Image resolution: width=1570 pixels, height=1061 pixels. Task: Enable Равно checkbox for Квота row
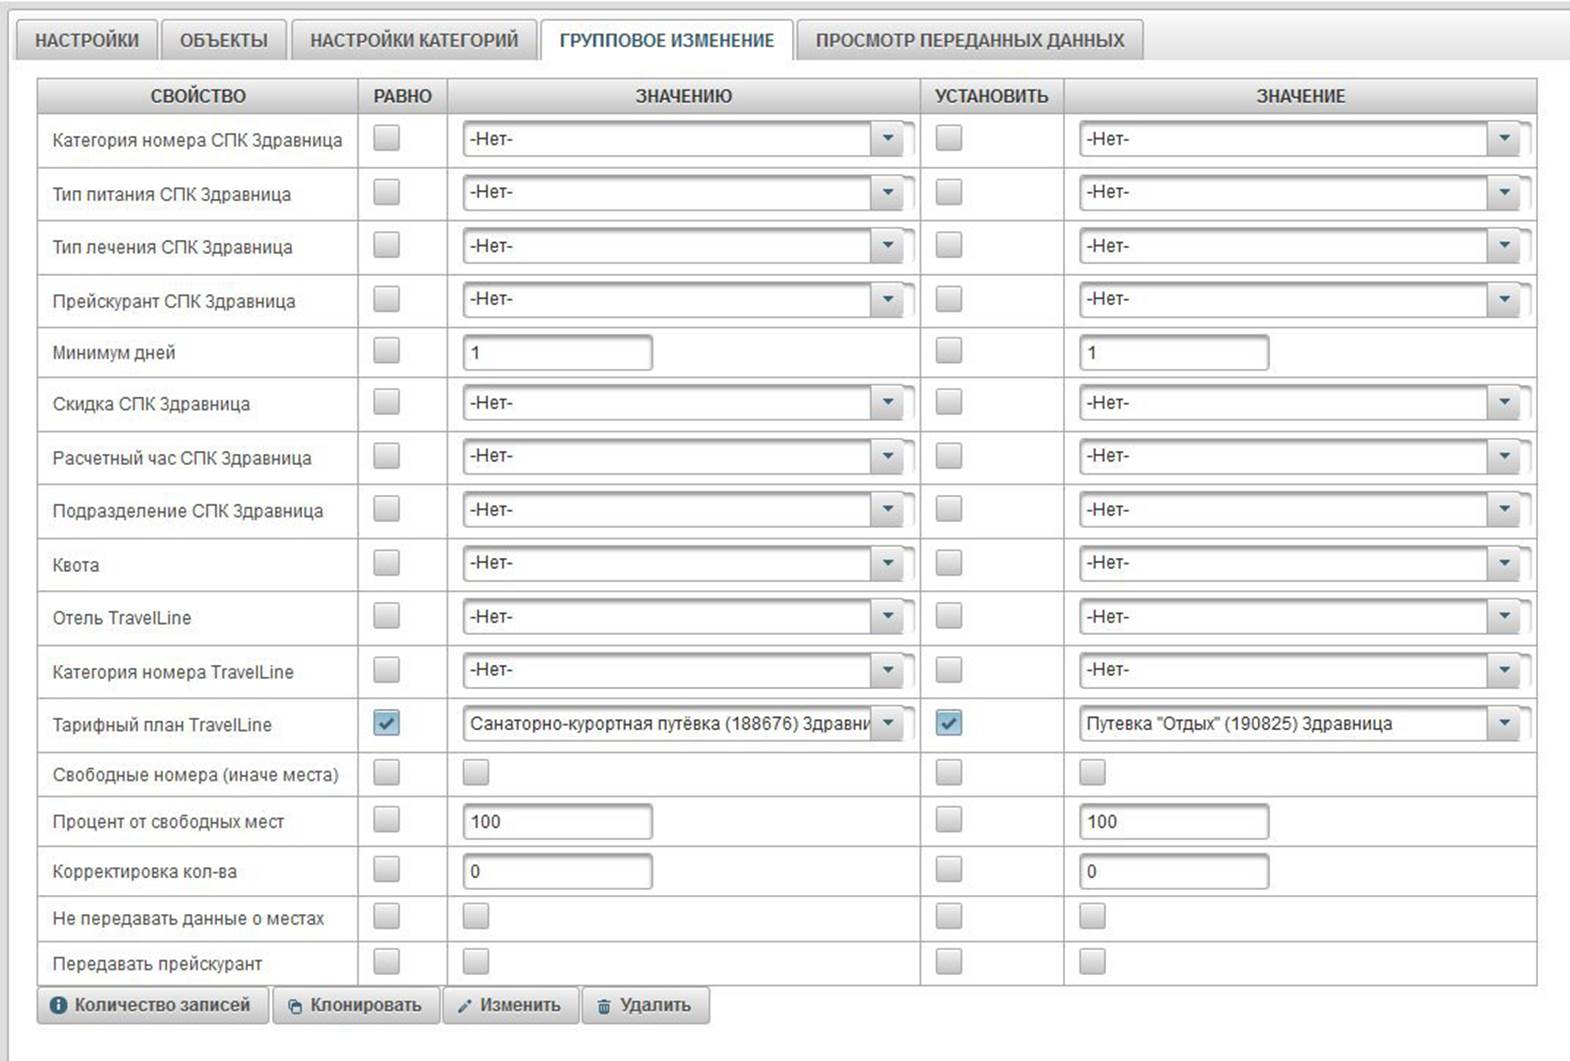point(386,563)
